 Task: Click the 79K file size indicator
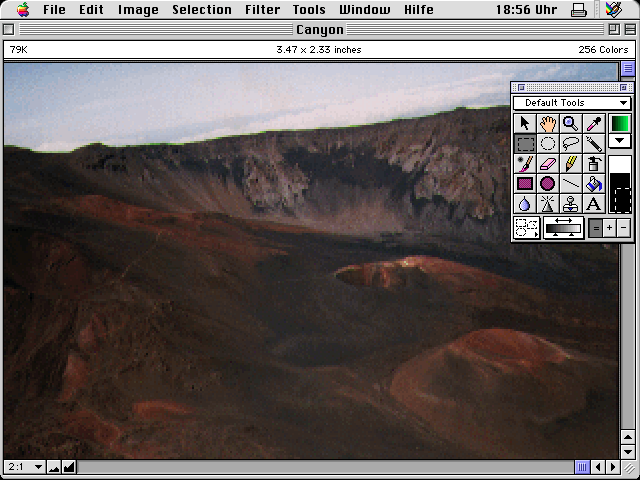pos(19,50)
